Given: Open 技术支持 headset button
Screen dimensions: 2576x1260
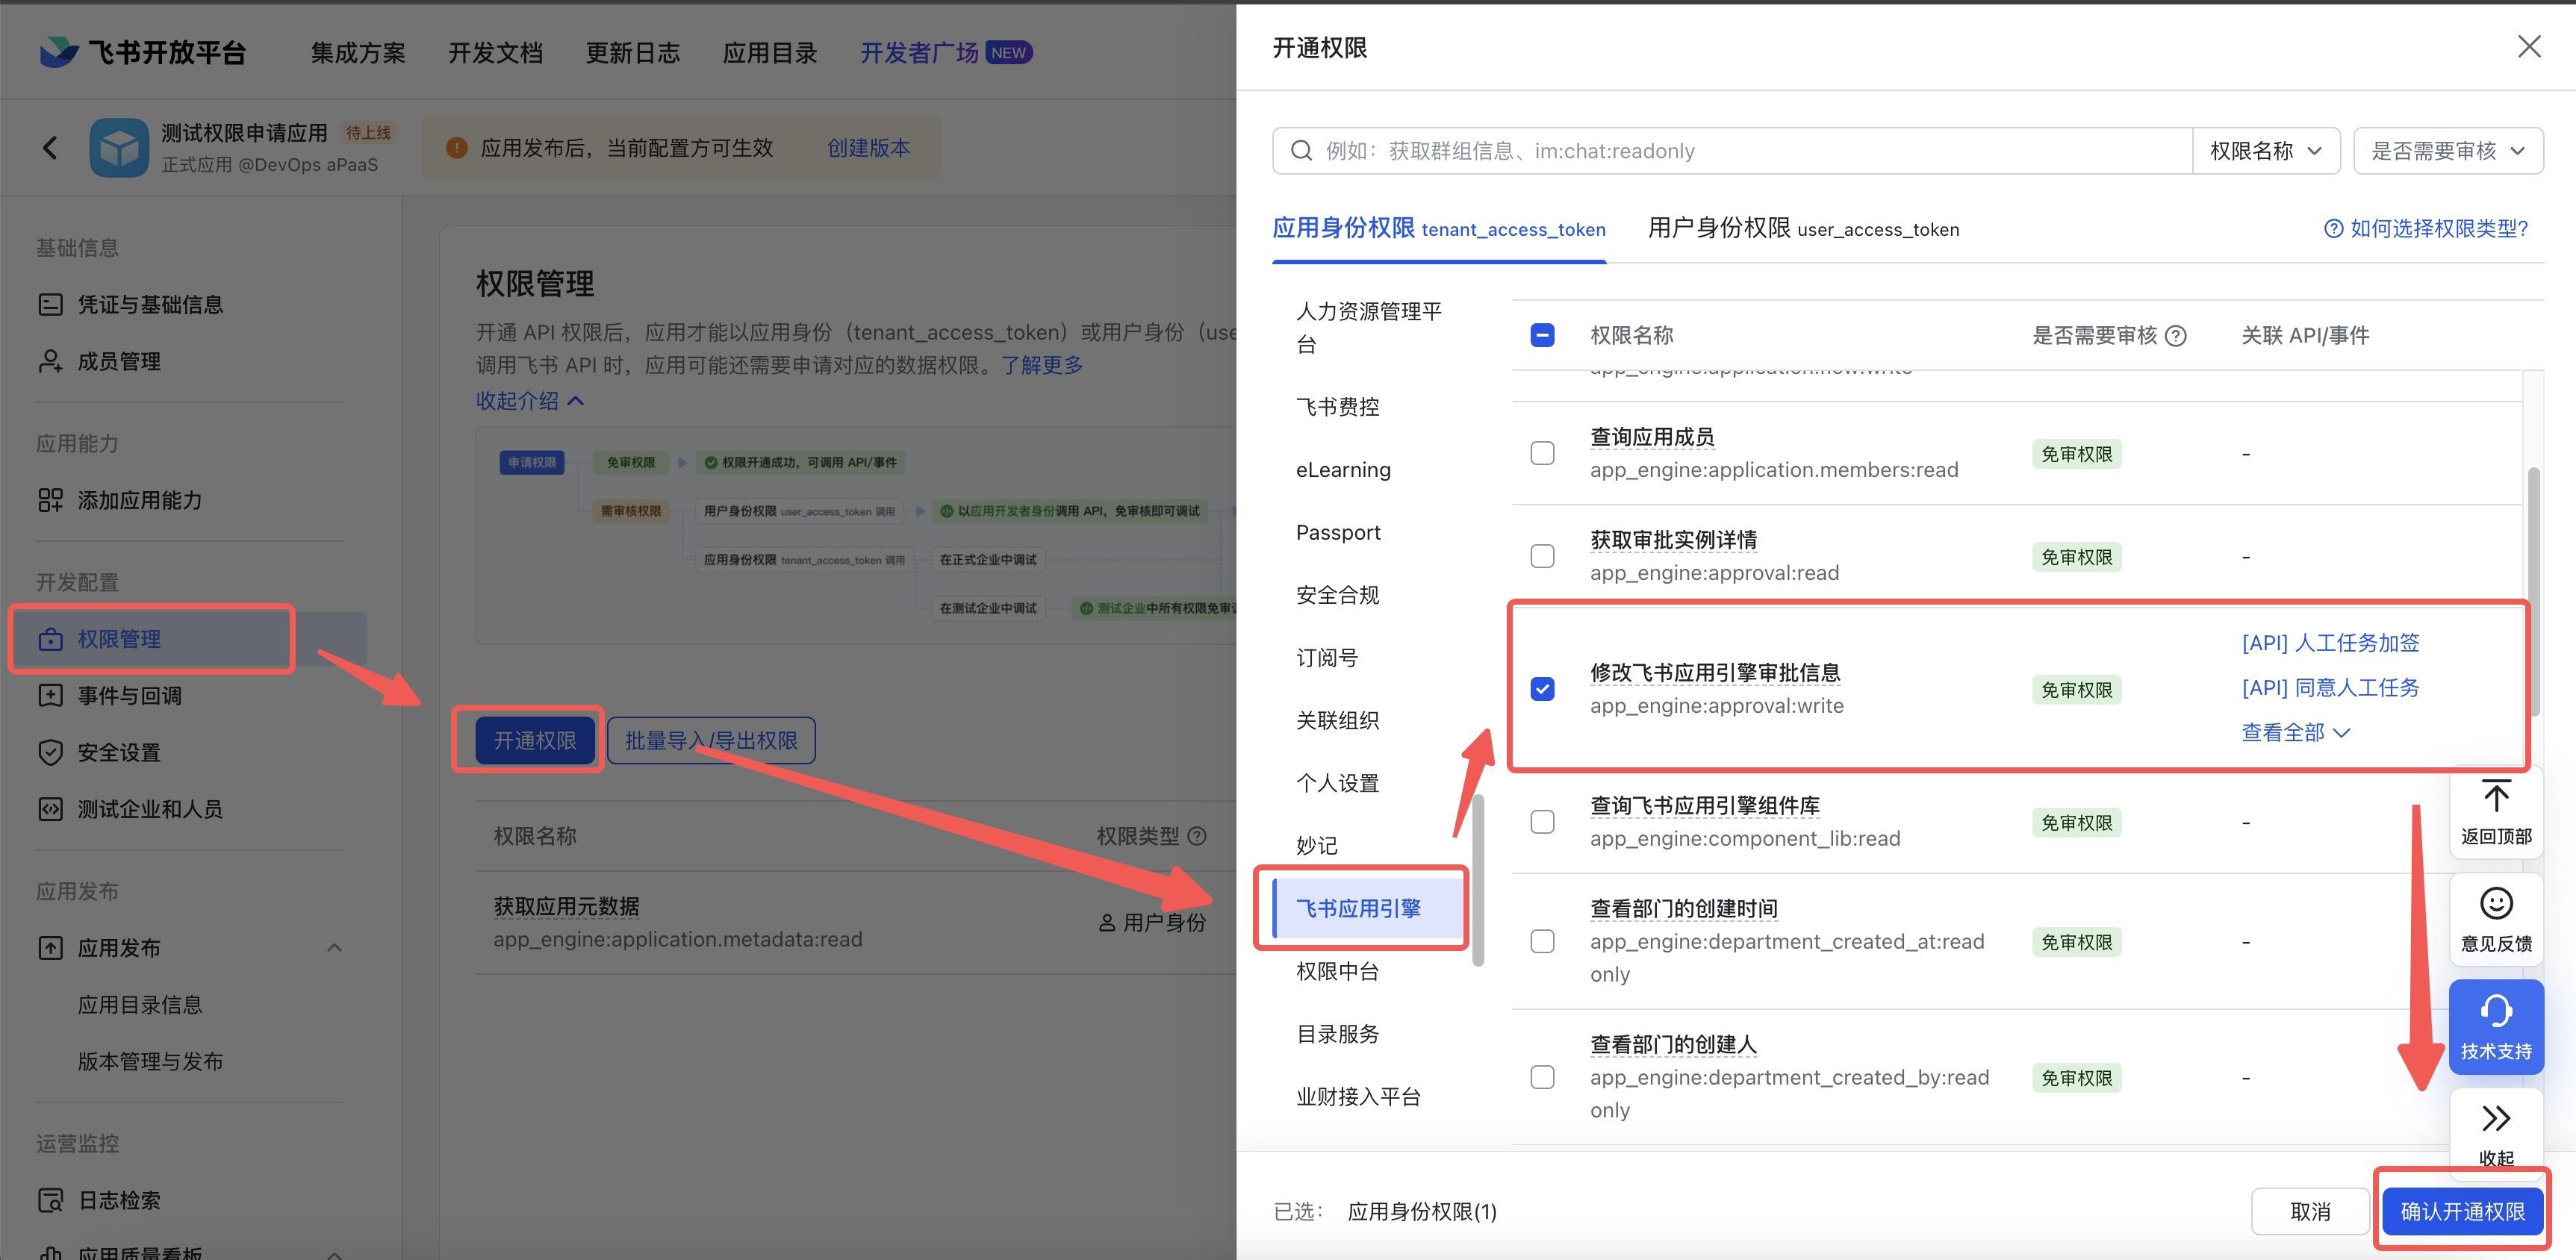Looking at the screenshot, I should click(x=2496, y=1027).
